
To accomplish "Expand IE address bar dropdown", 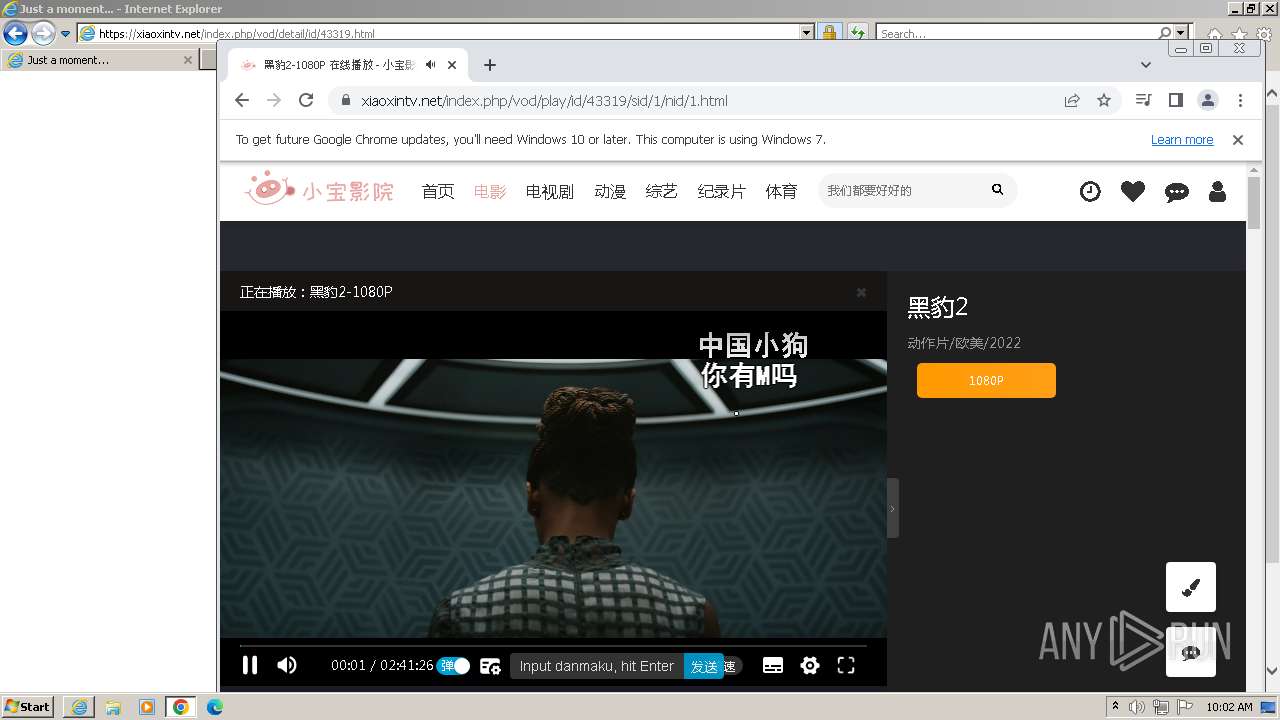I will [807, 33].
